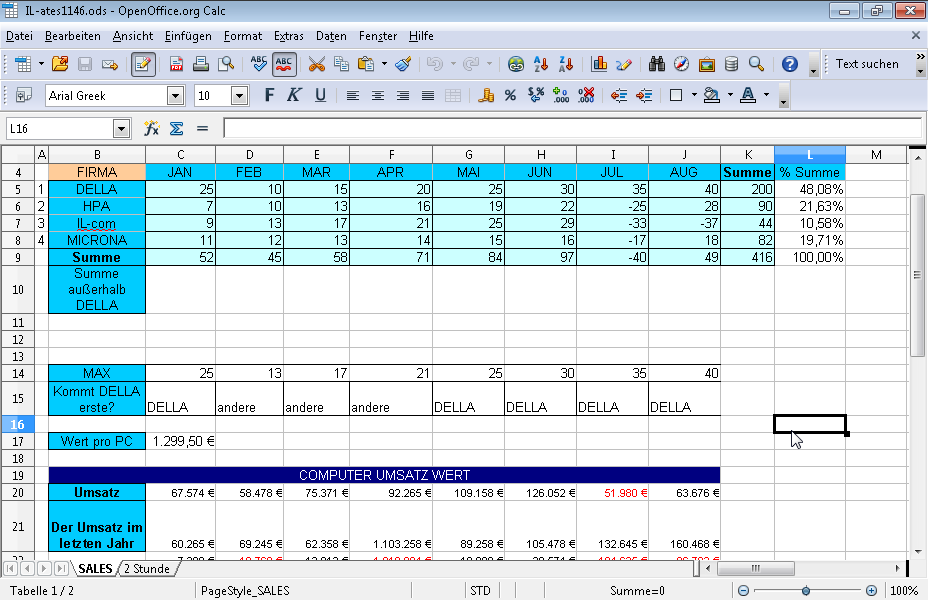Decrease indent icon
928x600 pixels.
pos(618,95)
